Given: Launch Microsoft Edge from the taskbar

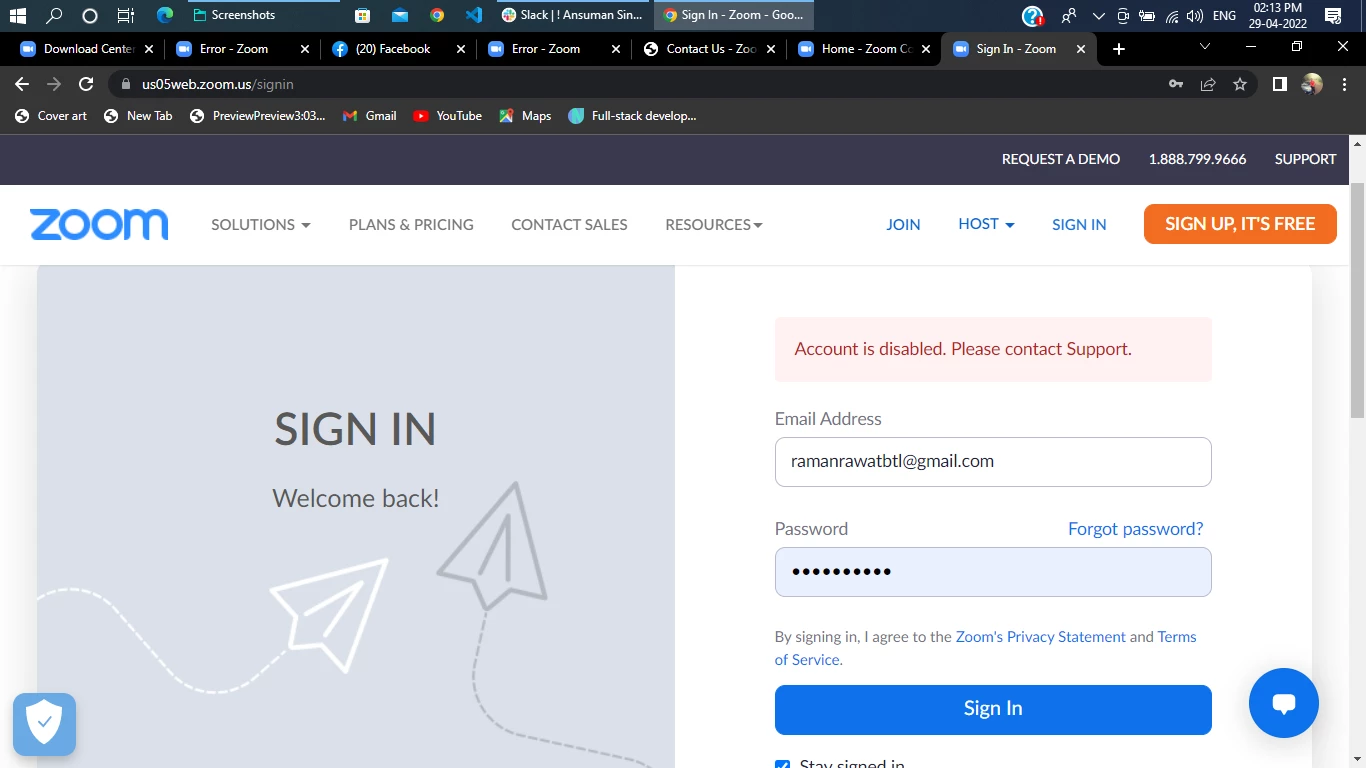Looking at the screenshot, I should point(165,15).
